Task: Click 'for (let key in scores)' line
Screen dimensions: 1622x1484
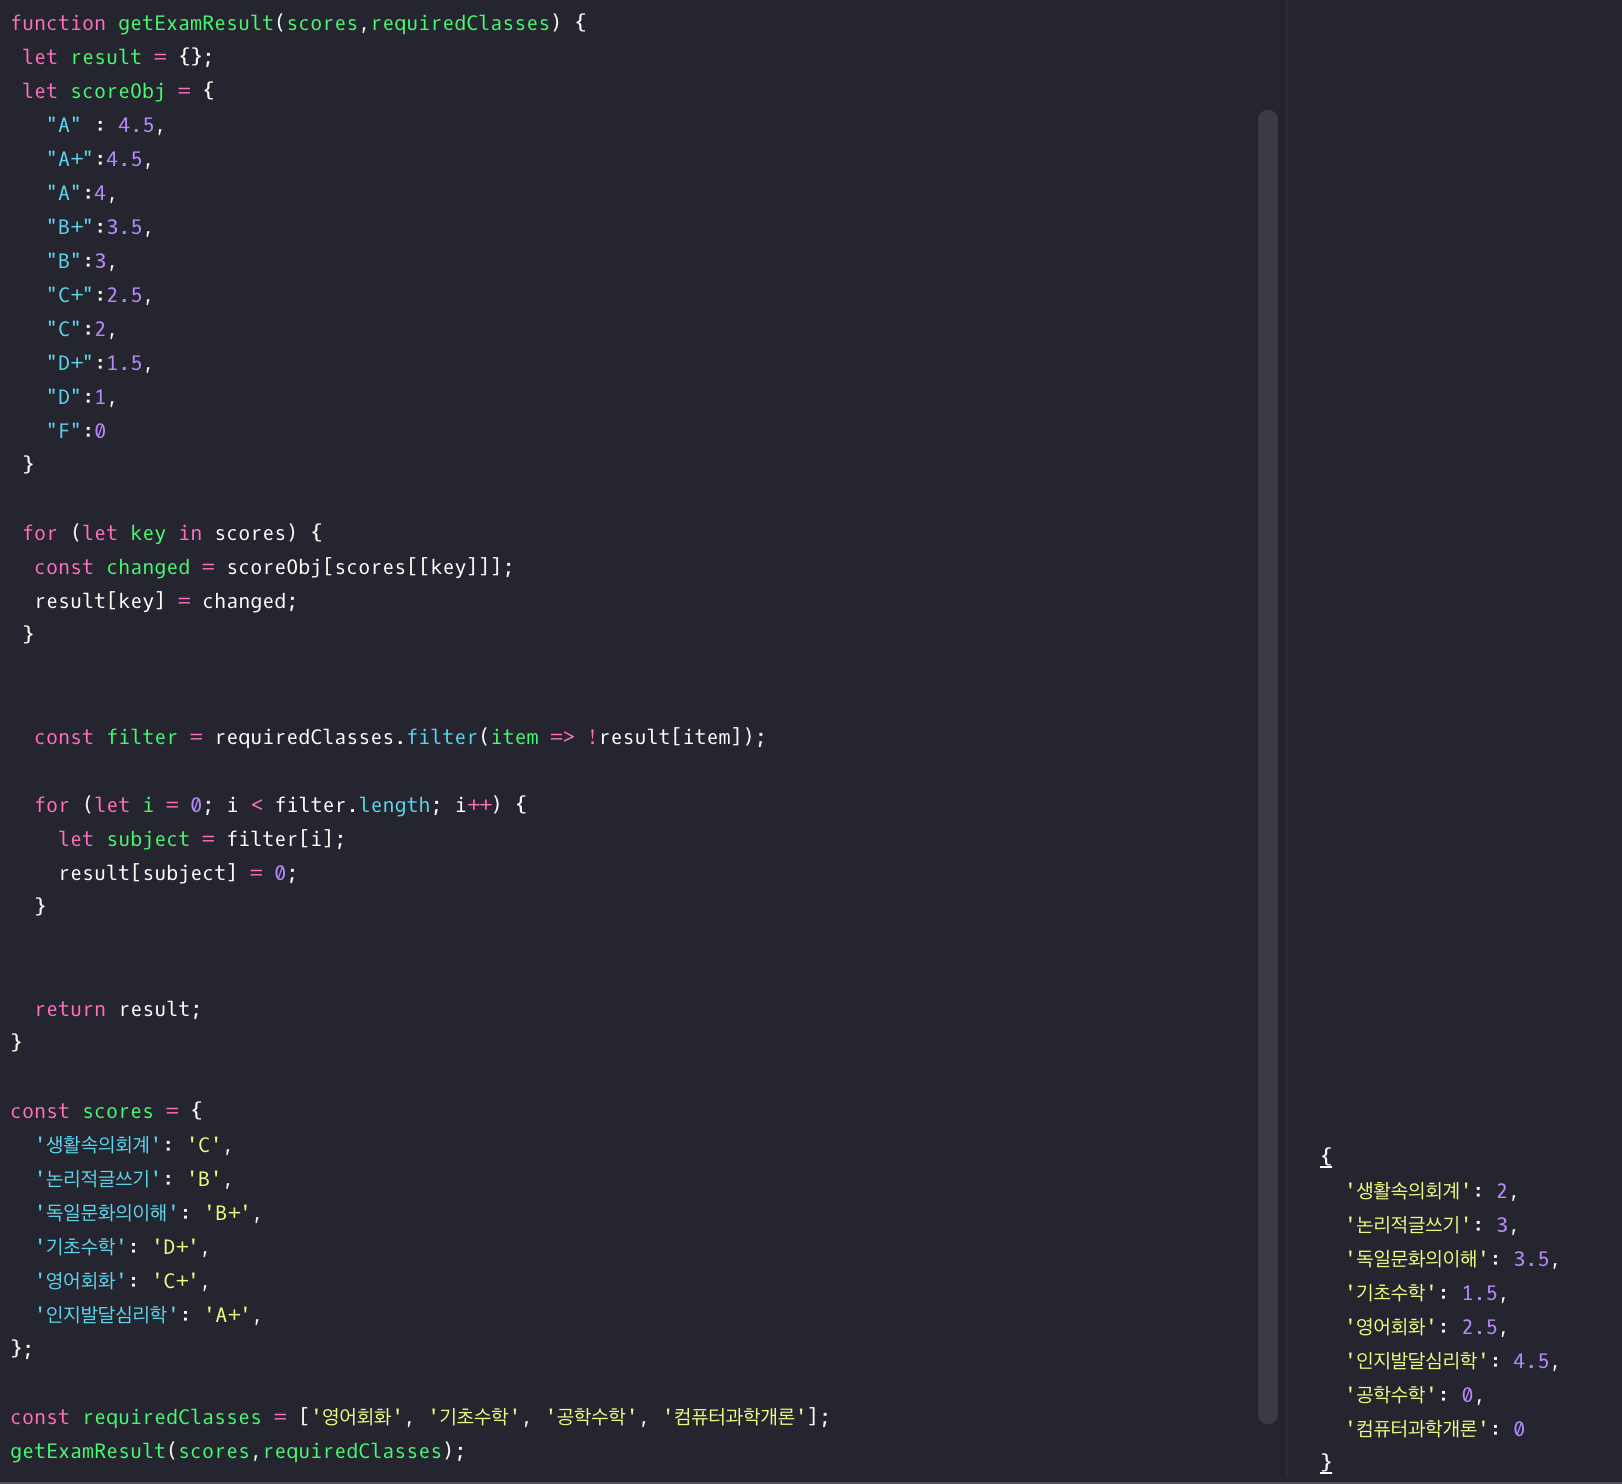Action: point(172,533)
